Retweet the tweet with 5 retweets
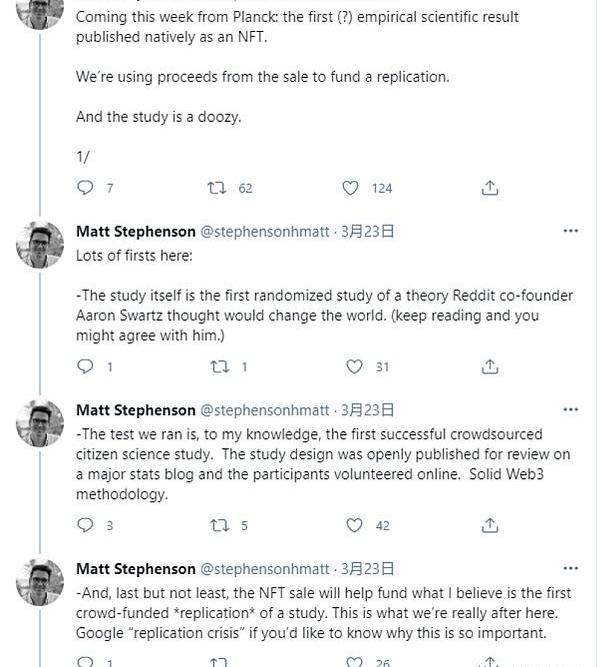Viewport: 600px width, 667px height. coord(220,525)
